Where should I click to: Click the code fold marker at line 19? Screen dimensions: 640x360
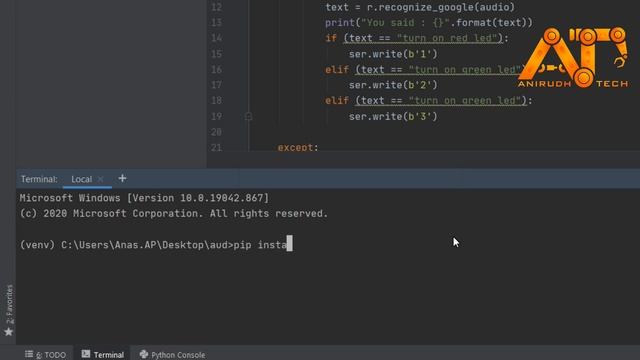(248, 117)
